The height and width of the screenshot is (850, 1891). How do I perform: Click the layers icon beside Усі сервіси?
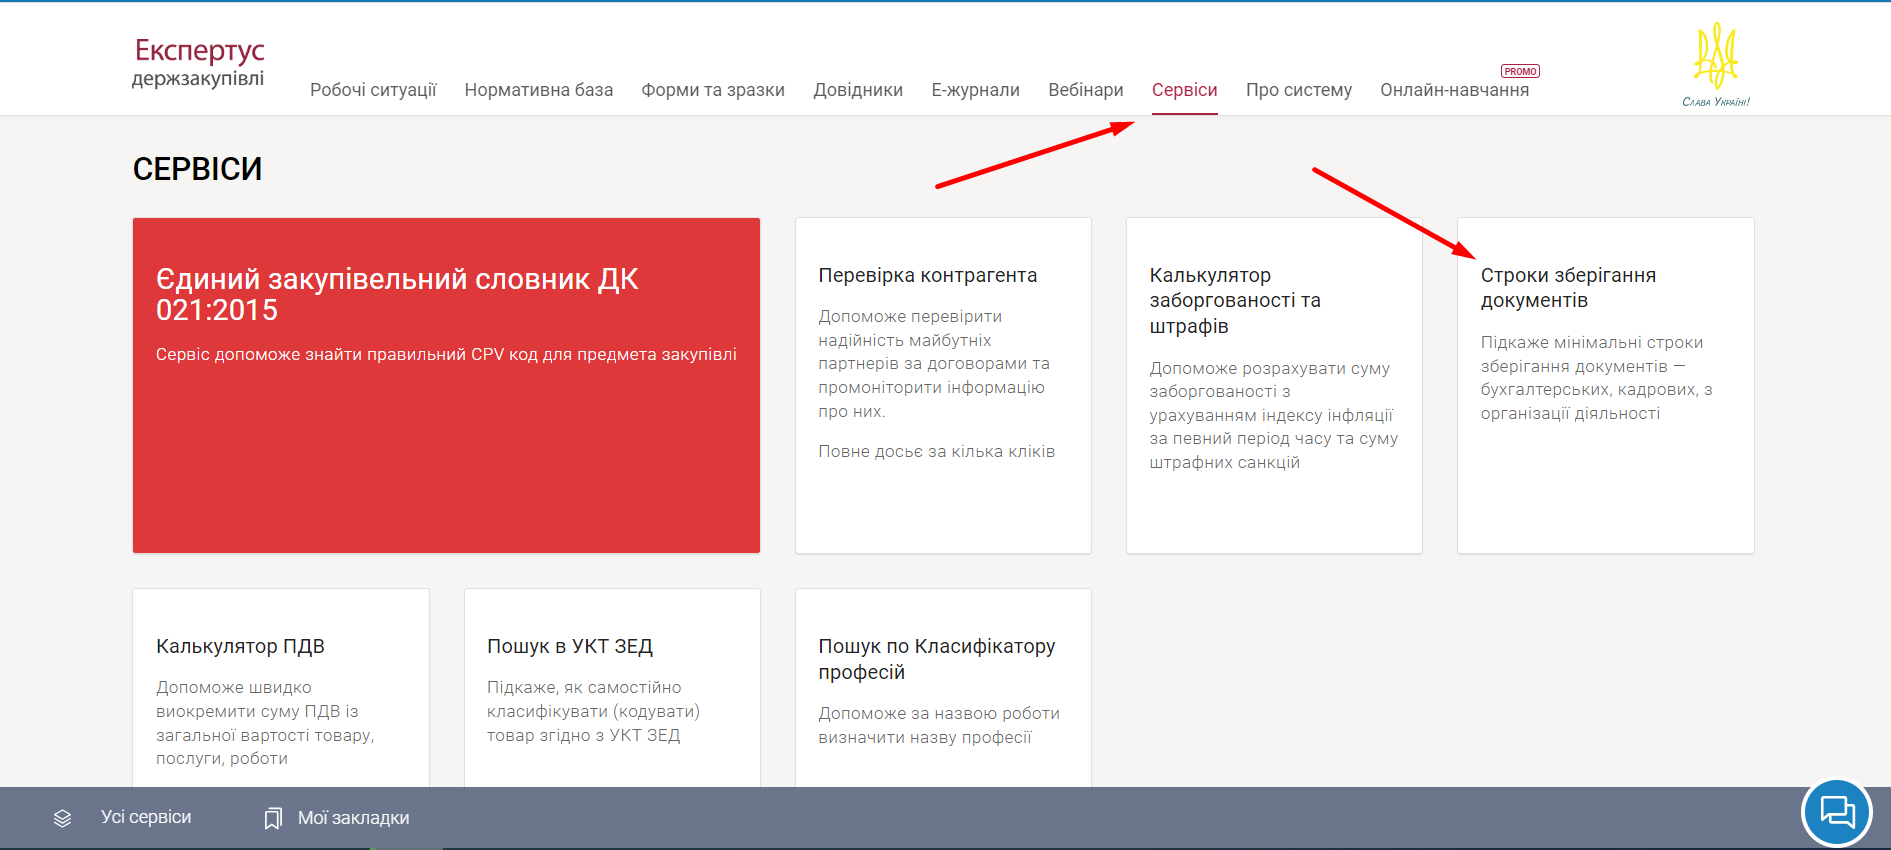[62, 818]
